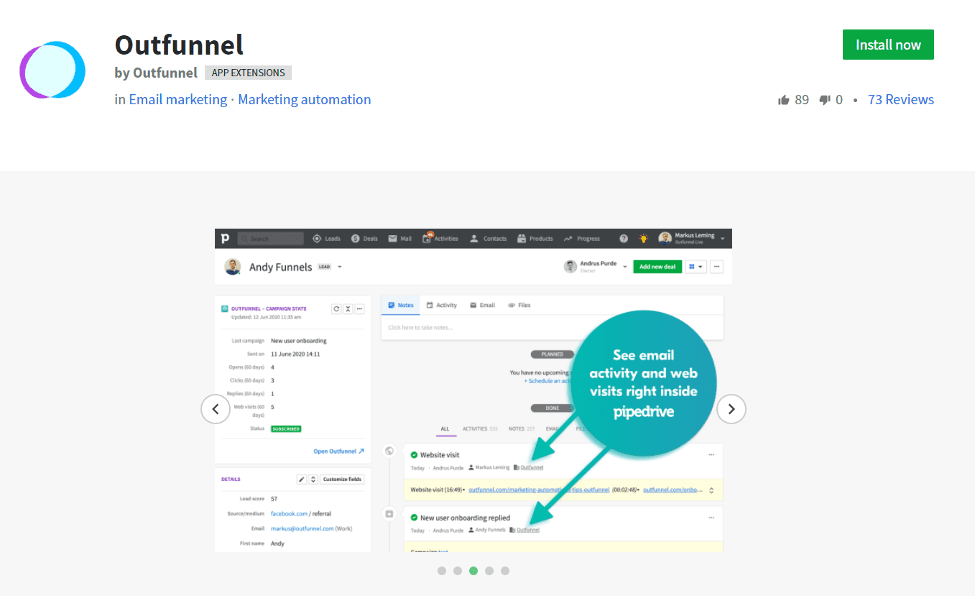Select the second carousel dot
The width and height of the screenshot is (977, 597).
coord(458,571)
